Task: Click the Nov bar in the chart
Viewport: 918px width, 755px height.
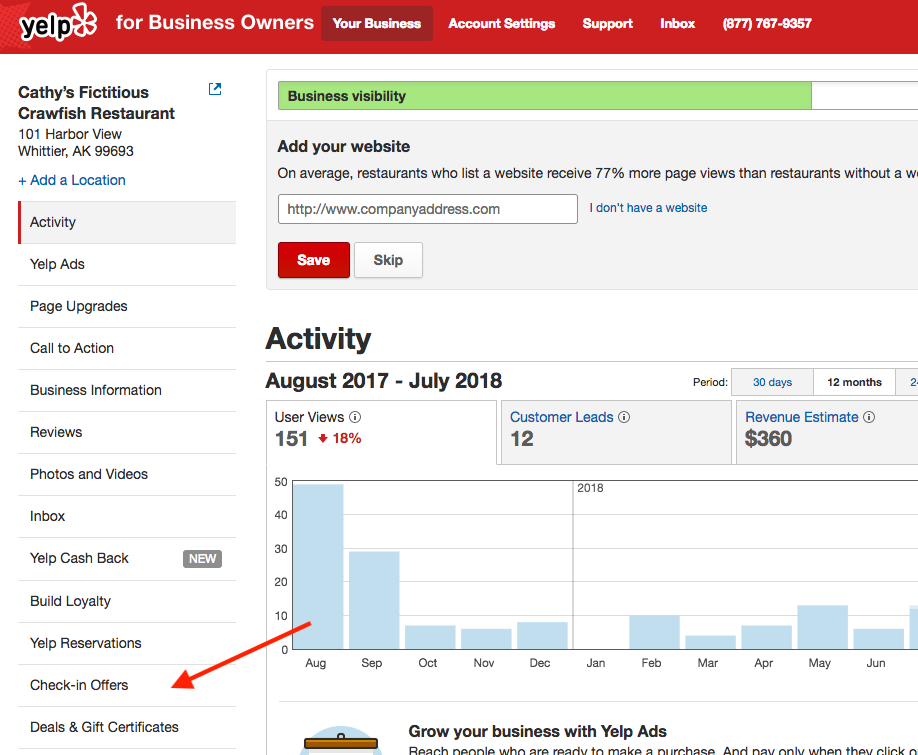Action: pyautogui.click(x=486, y=639)
